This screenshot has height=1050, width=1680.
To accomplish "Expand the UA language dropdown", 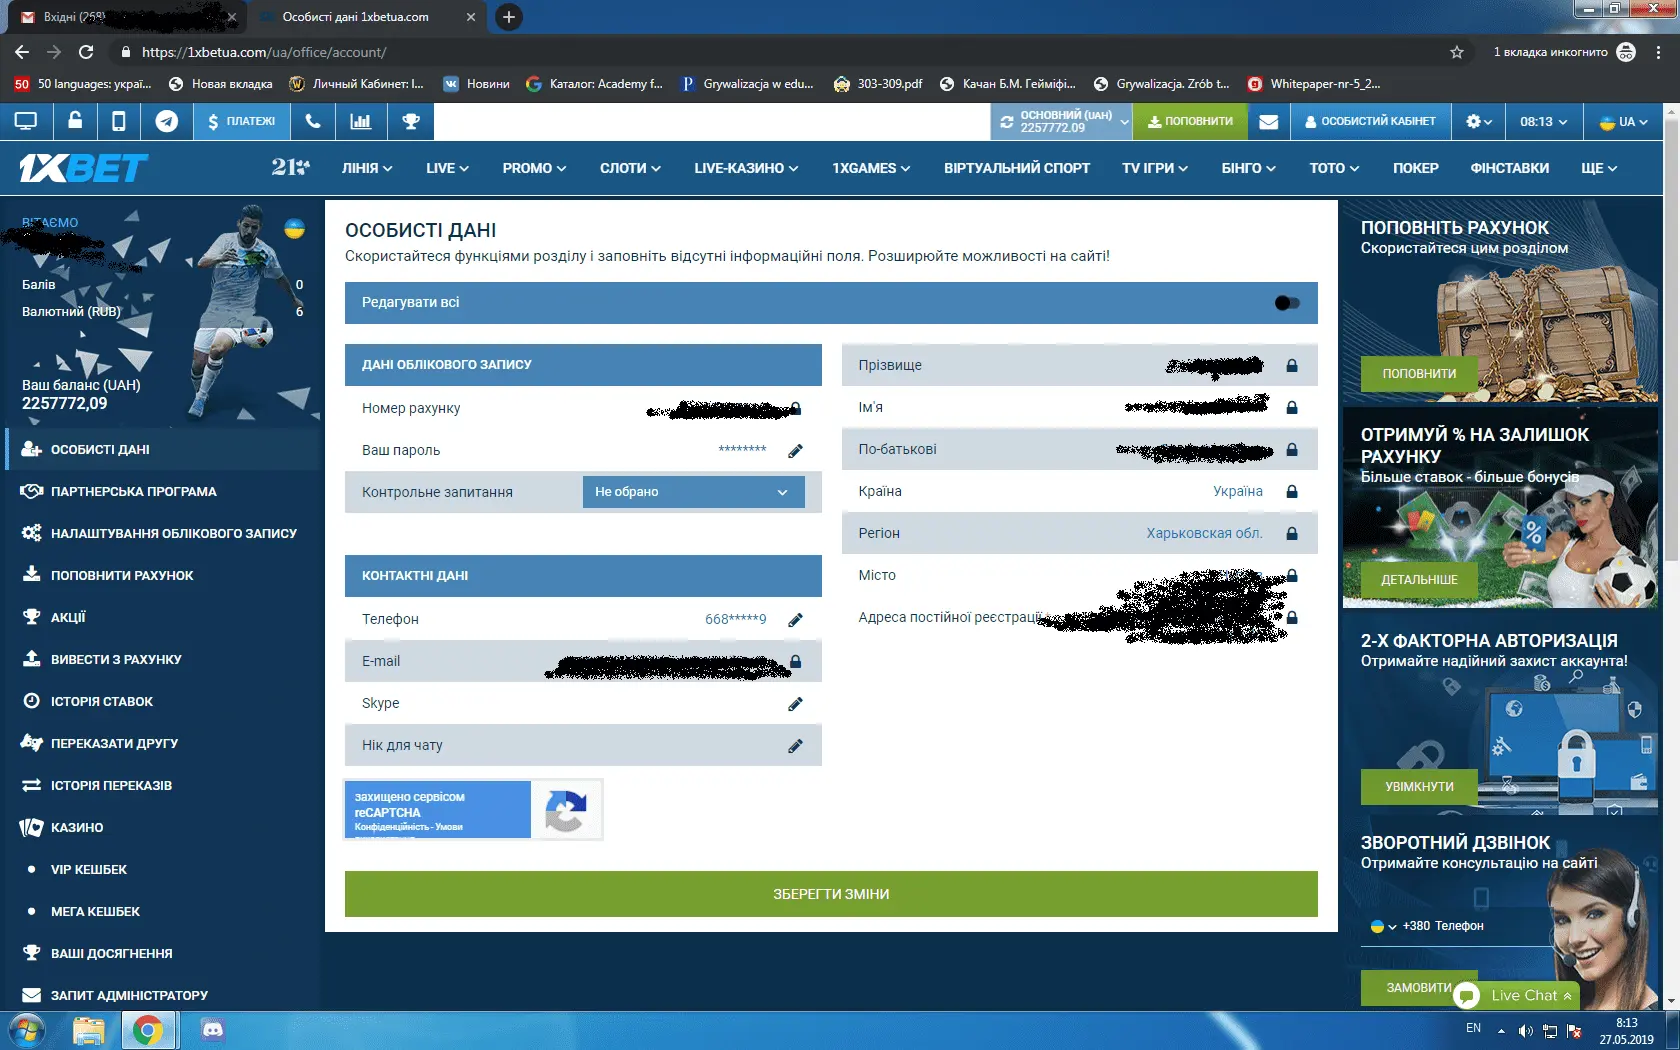I will tap(1623, 121).
